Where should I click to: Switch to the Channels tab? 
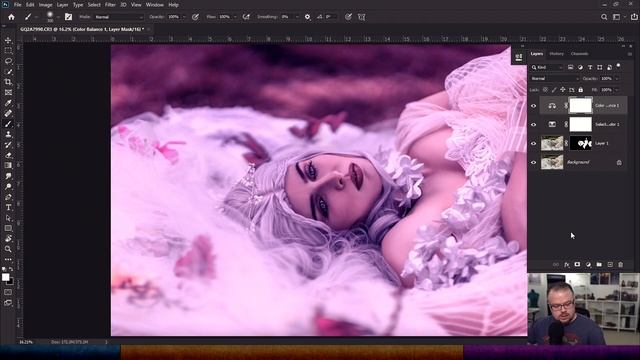tap(579, 54)
